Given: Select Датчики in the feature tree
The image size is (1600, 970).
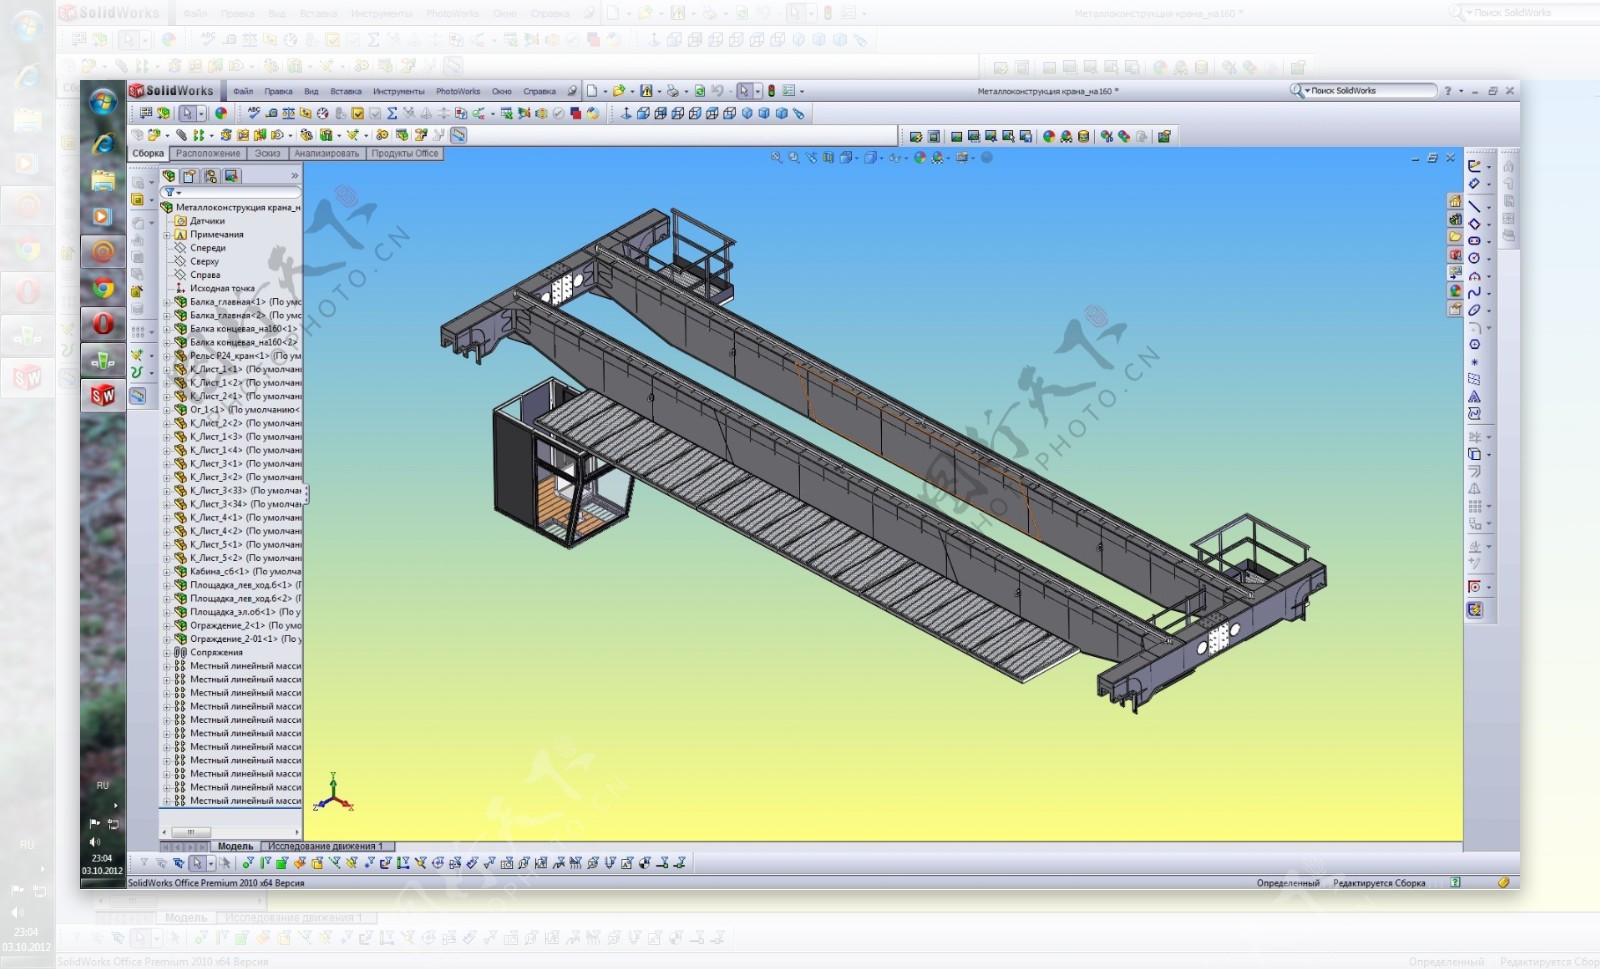Looking at the screenshot, I should click(x=208, y=221).
